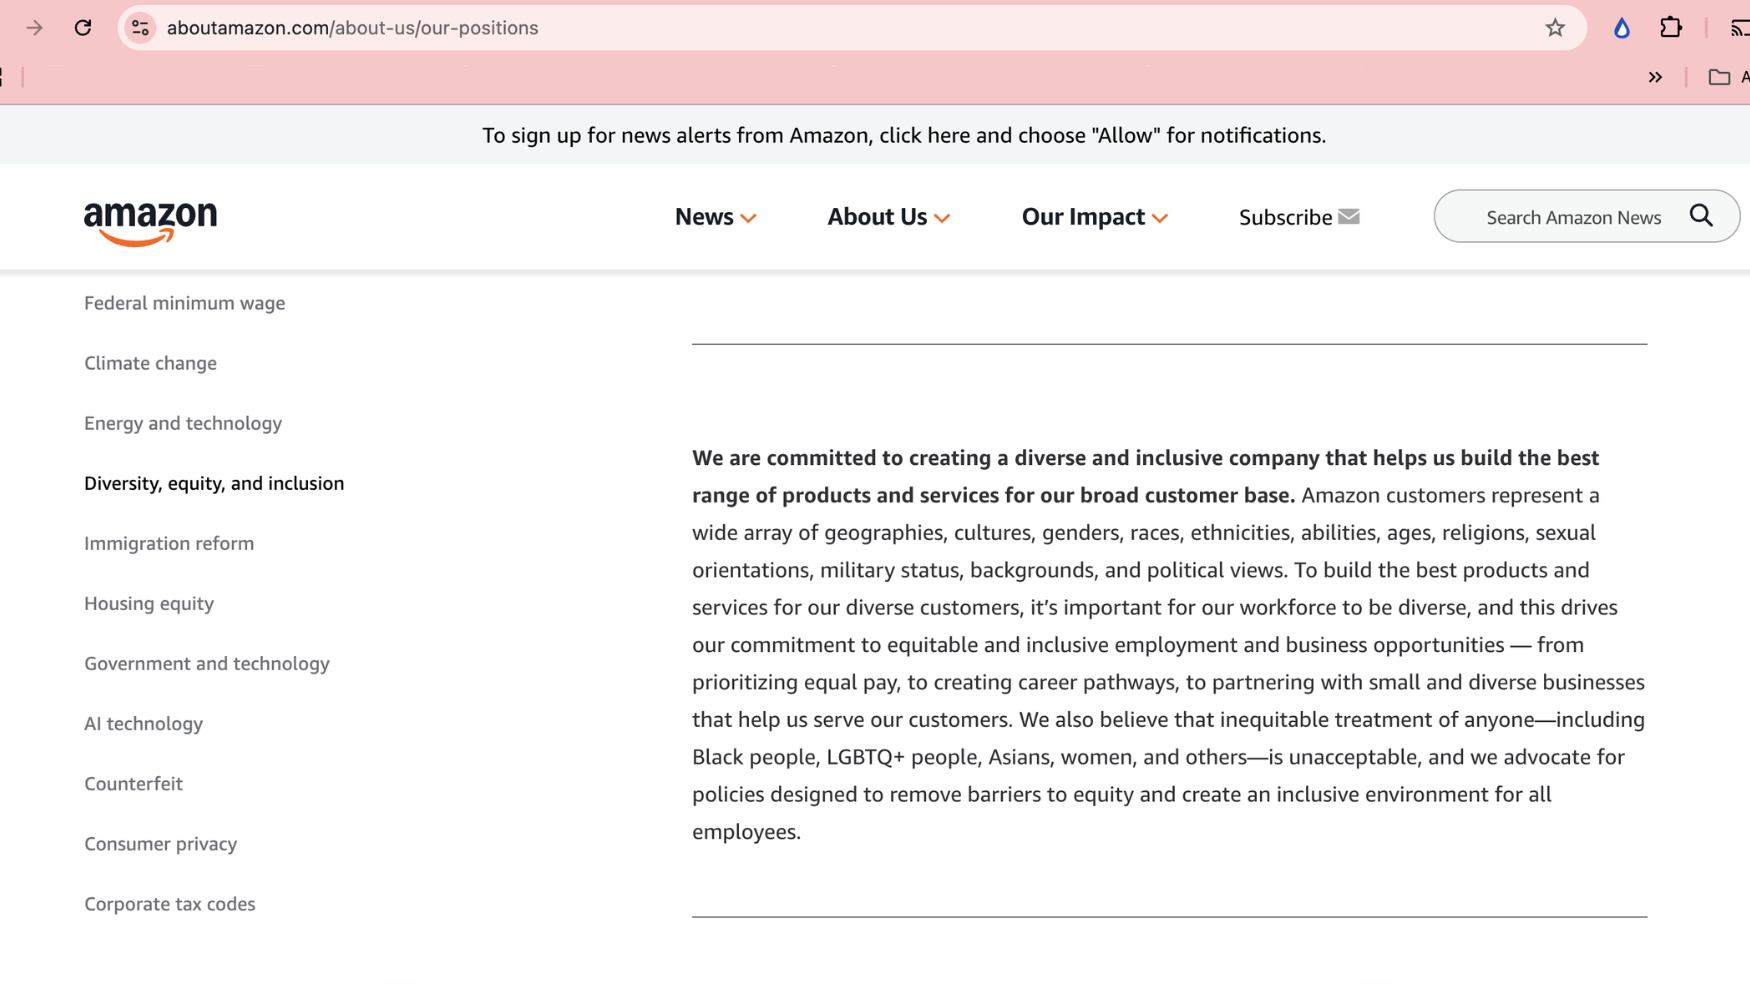Go to Amazon logo homepage
Image resolution: width=1750 pixels, height=984 pixels.
150,223
